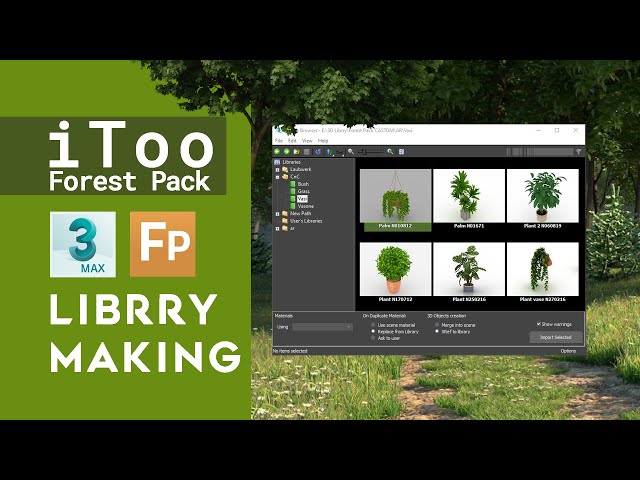Click the green Grass library icon
Screen dimensions: 640x480
coord(293,191)
